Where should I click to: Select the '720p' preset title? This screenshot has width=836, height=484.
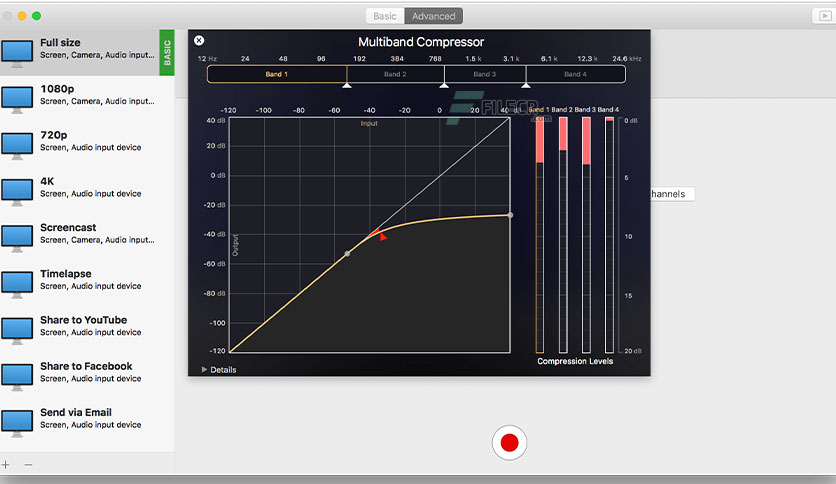(54, 135)
